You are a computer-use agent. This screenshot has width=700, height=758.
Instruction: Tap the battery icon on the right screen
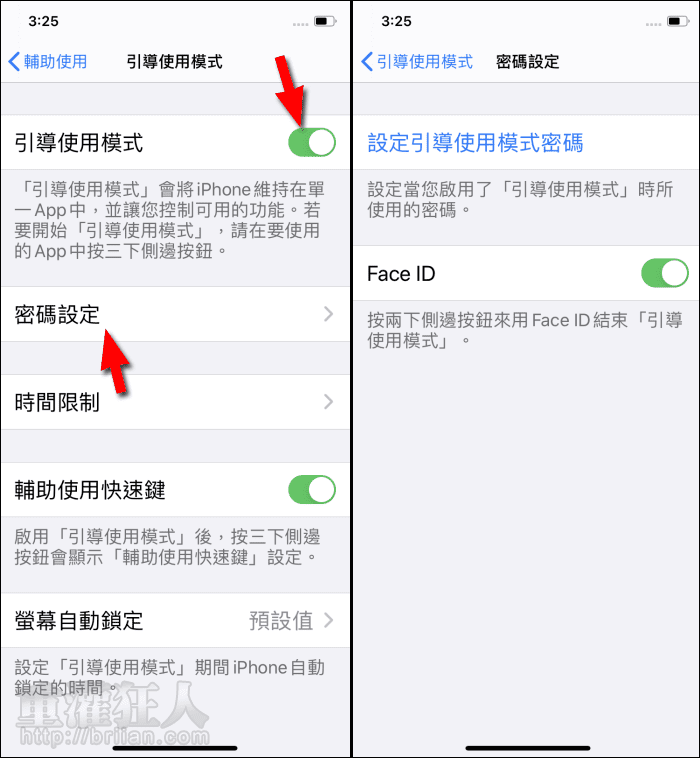678,21
